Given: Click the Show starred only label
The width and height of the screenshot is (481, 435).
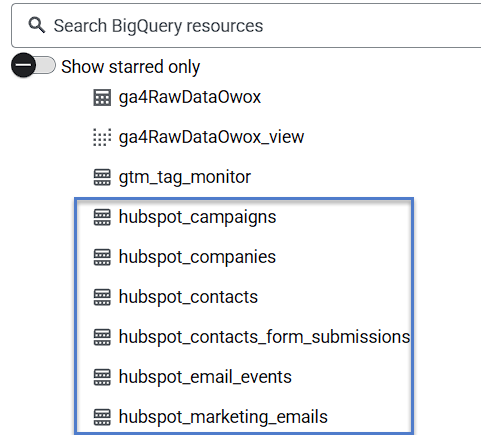Looking at the screenshot, I should [x=131, y=67].
